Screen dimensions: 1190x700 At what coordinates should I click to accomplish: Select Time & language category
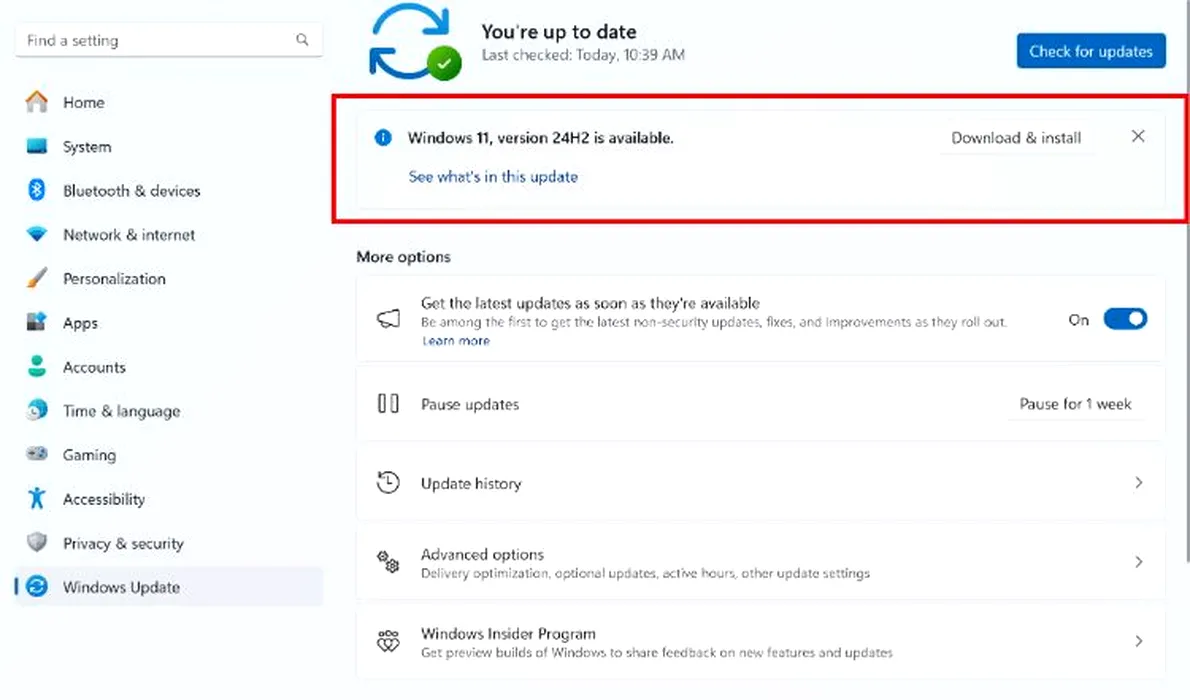[x=168, y=410]
